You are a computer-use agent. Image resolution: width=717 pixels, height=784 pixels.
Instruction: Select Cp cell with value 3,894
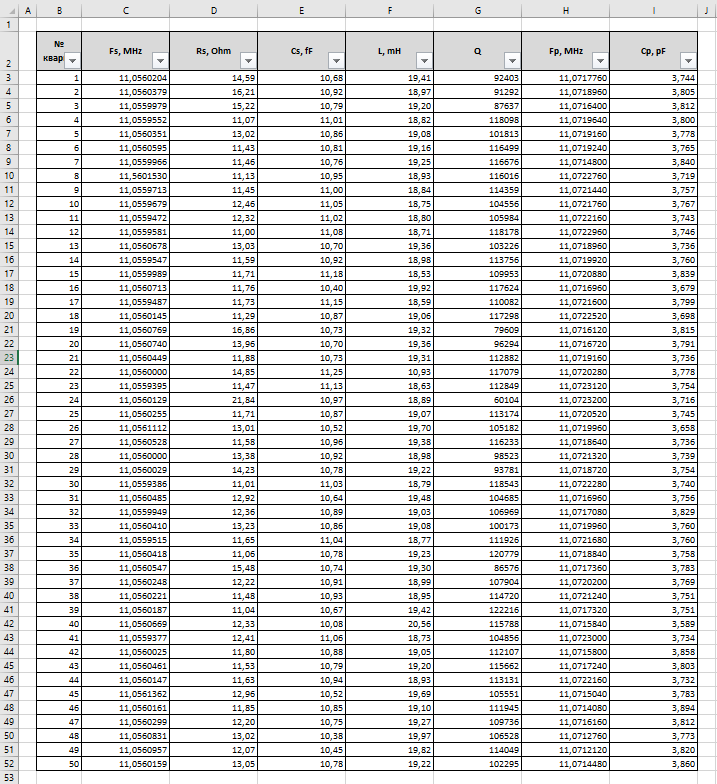point(654,708)
